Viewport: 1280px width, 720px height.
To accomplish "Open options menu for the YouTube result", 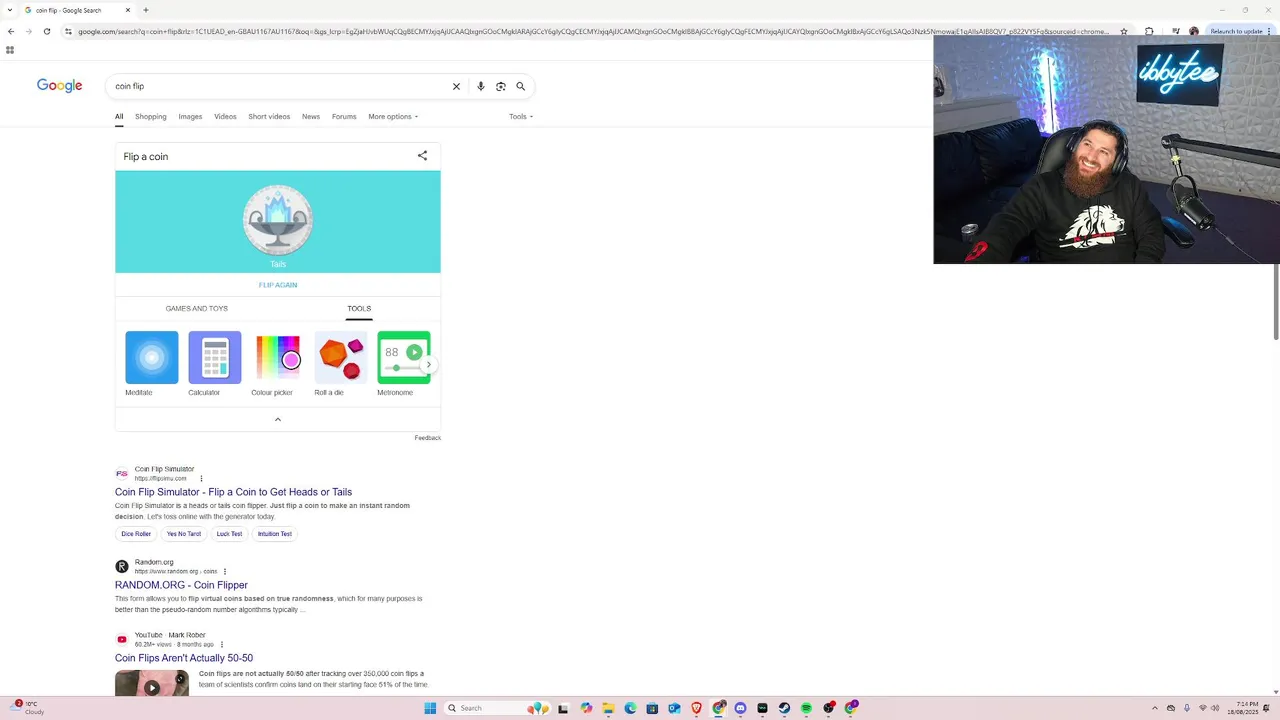I will 222,645.
